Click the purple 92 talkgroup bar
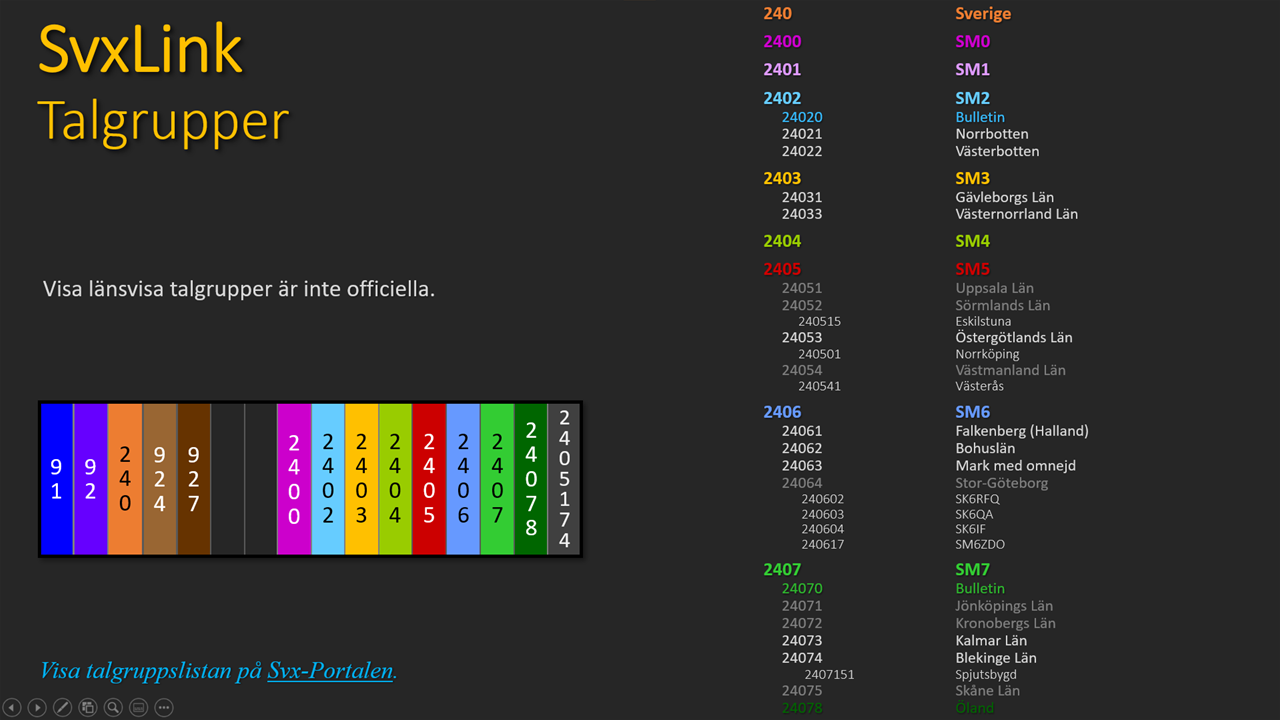 [x=90, y=479]
